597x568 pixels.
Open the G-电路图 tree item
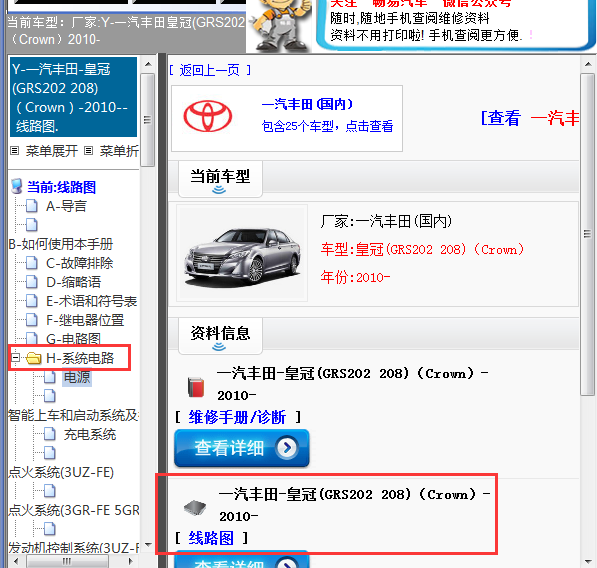[73, 338]
